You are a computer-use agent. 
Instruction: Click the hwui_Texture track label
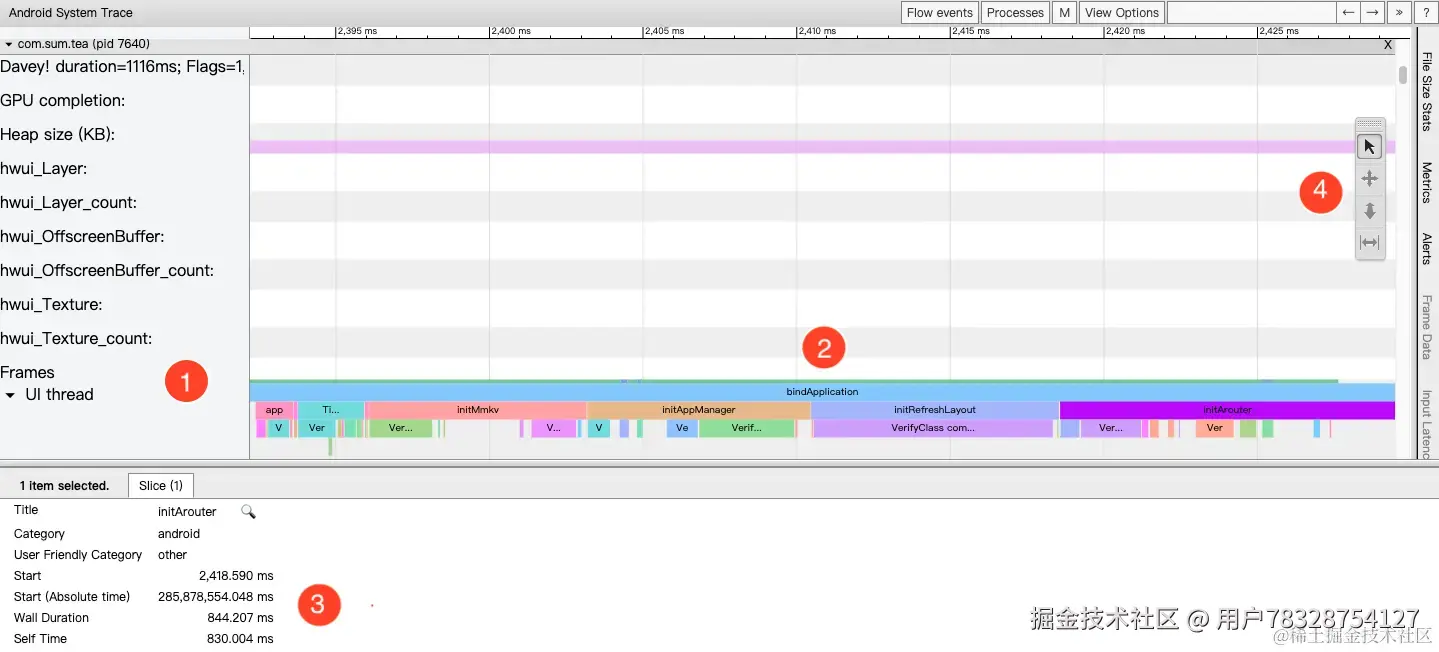(x=52, y=305)
